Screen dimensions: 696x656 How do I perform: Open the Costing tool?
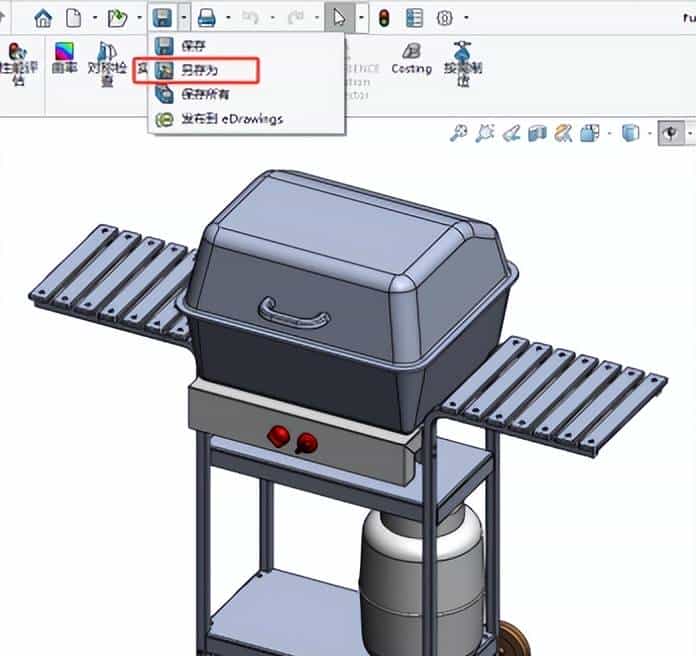click(x=411, y=59)
